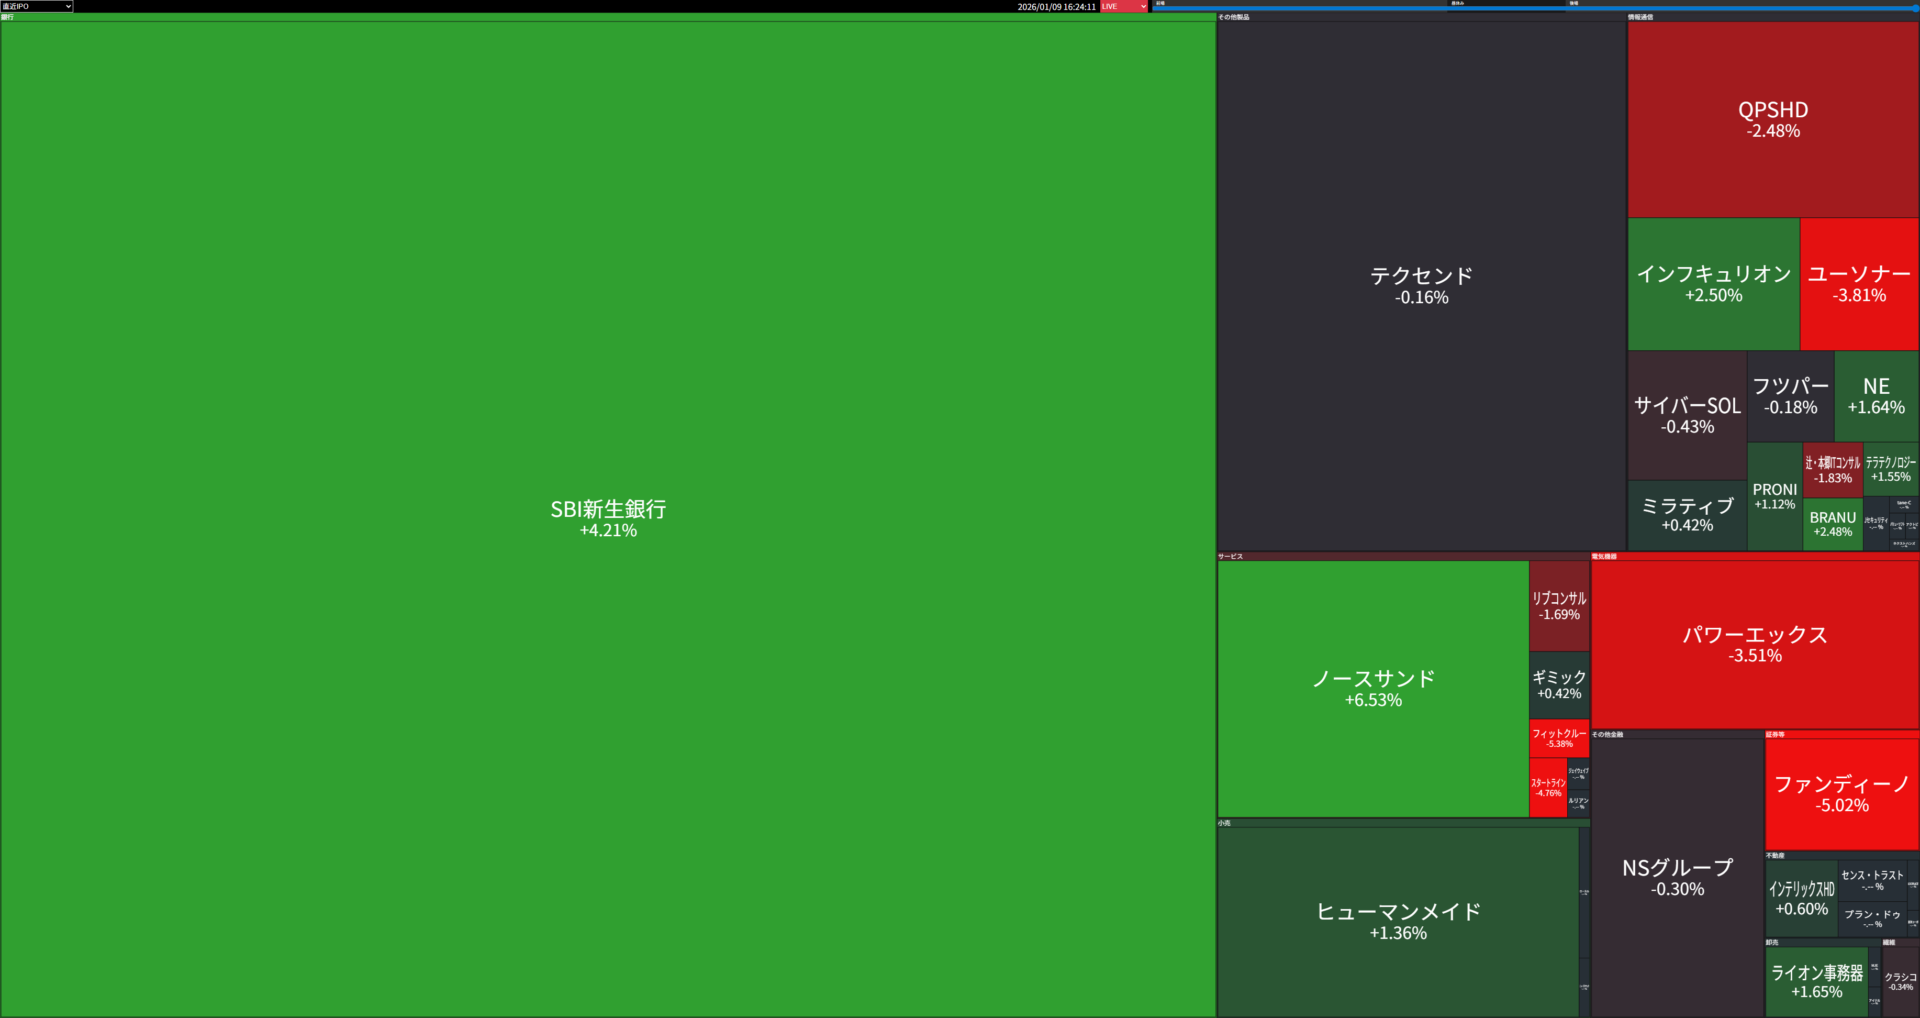The width and height of the screenshot is (1920, 1018).
Task: Click the blue time slider handle
Action: (1915, 8)
